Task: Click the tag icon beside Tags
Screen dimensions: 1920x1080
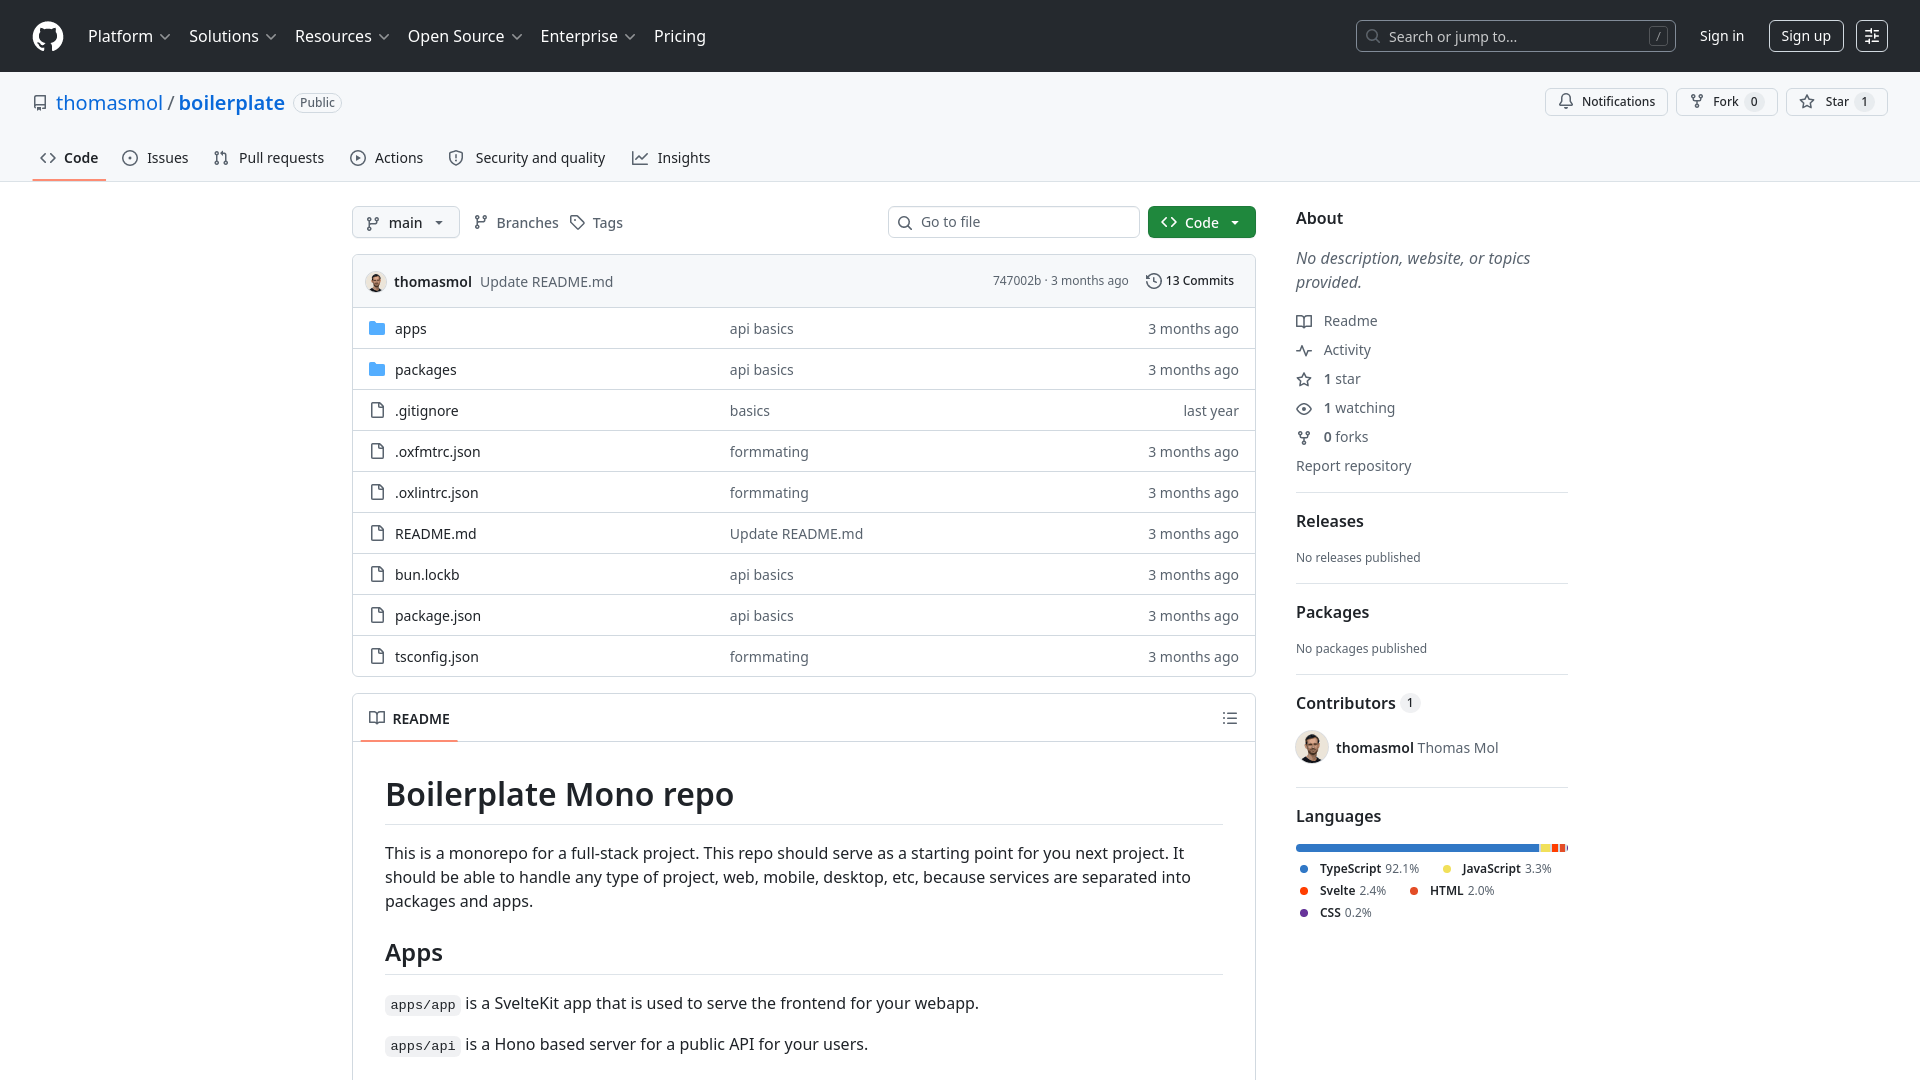Action: 577,222
